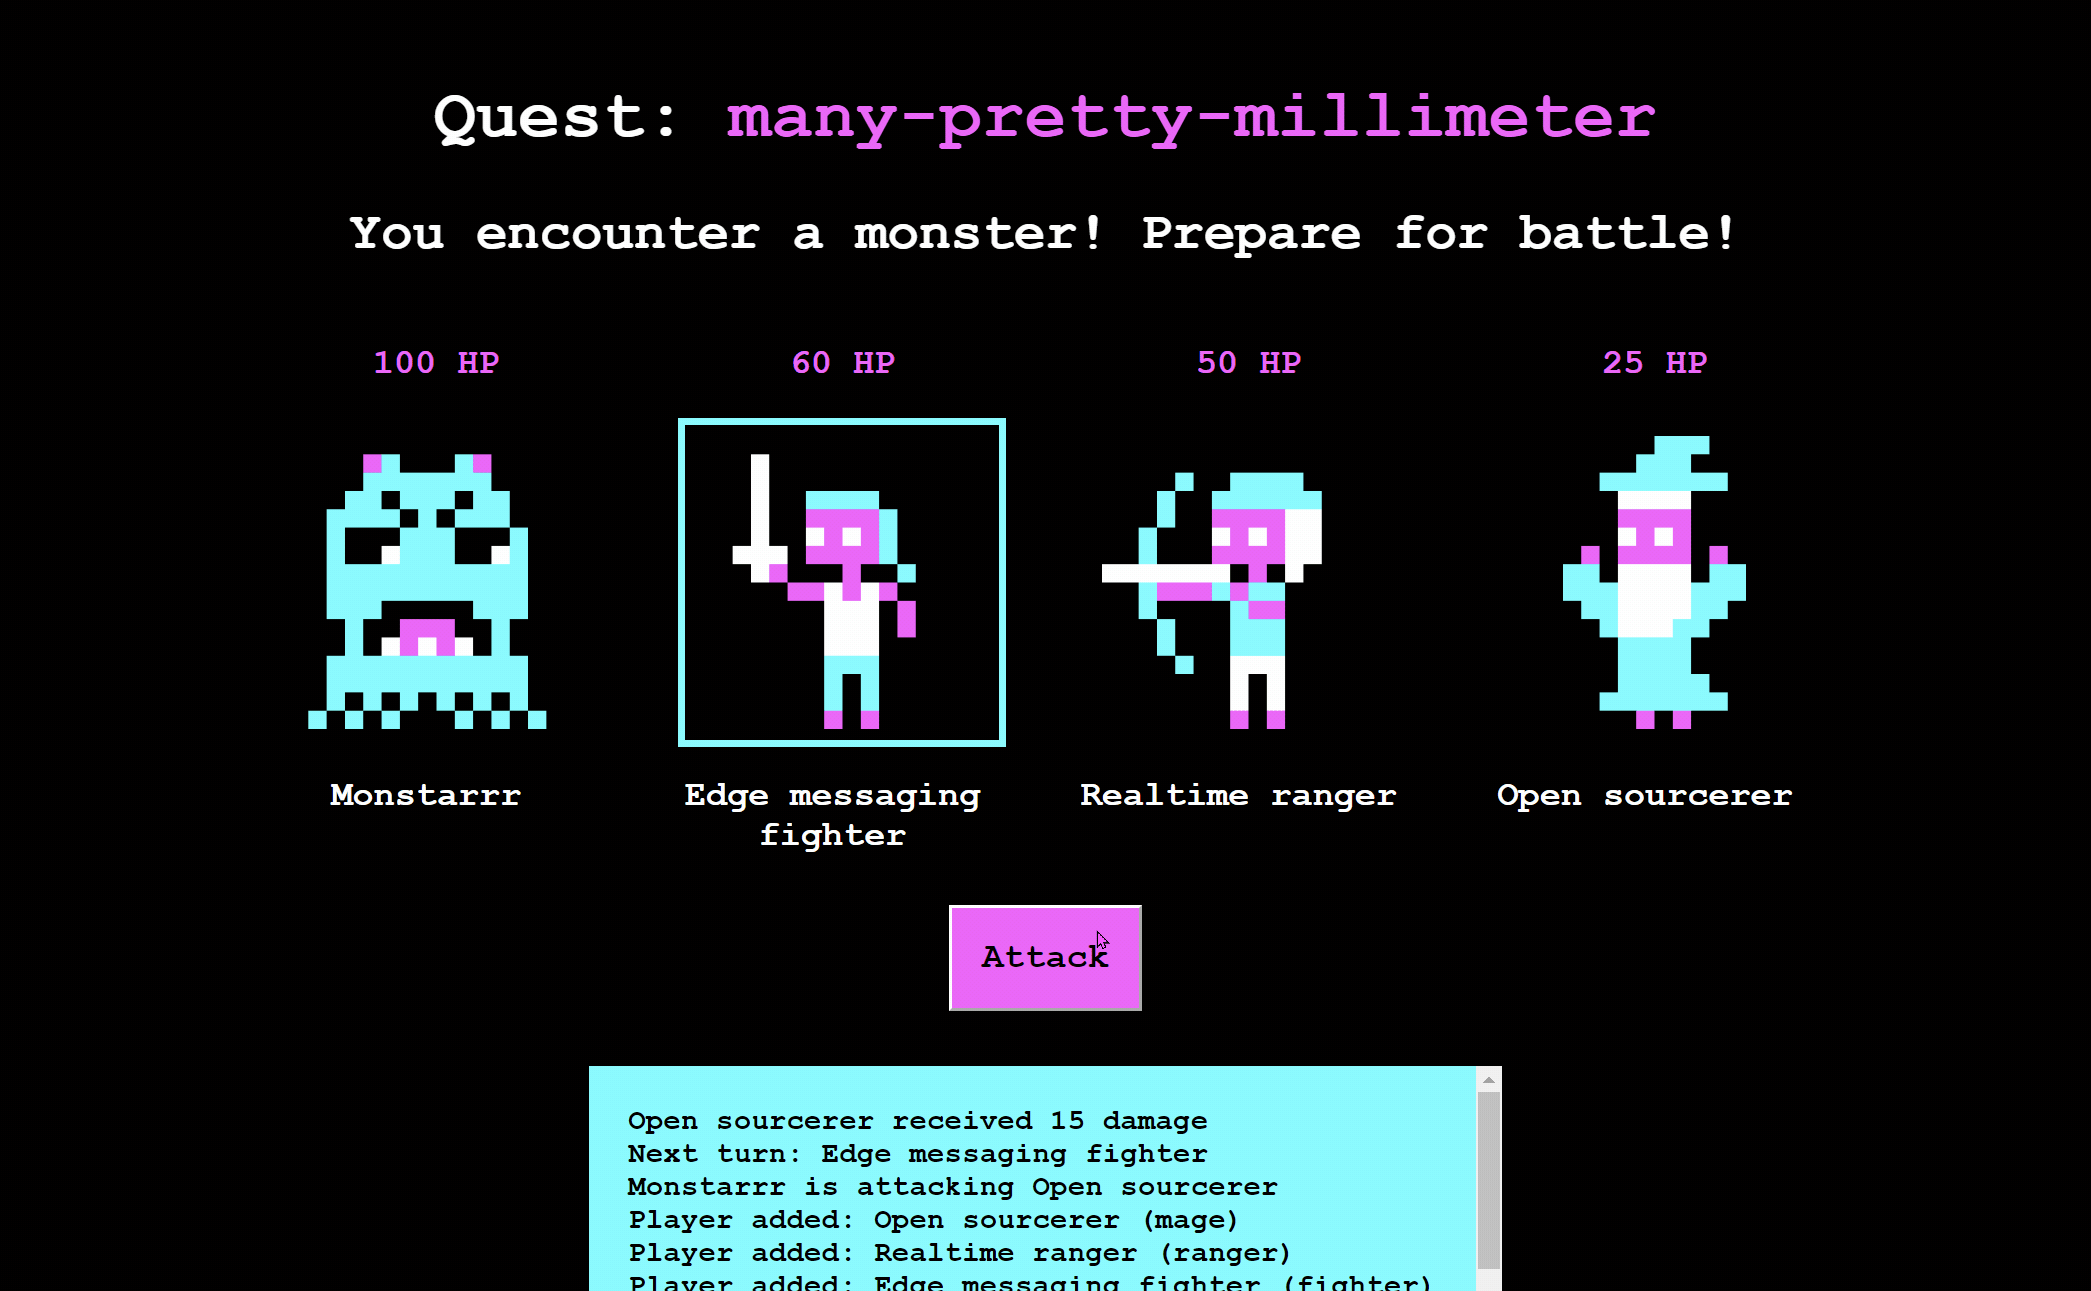Click the 25 HP Open sourcerer icon

[x=1644, y=583]
